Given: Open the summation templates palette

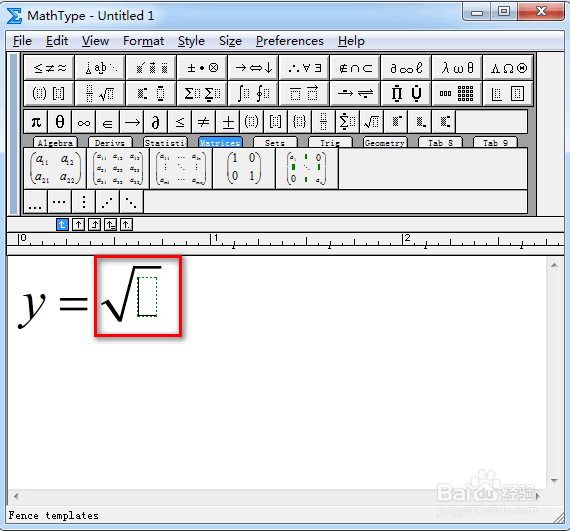Looking at the screenshot, I should point(202,93).
